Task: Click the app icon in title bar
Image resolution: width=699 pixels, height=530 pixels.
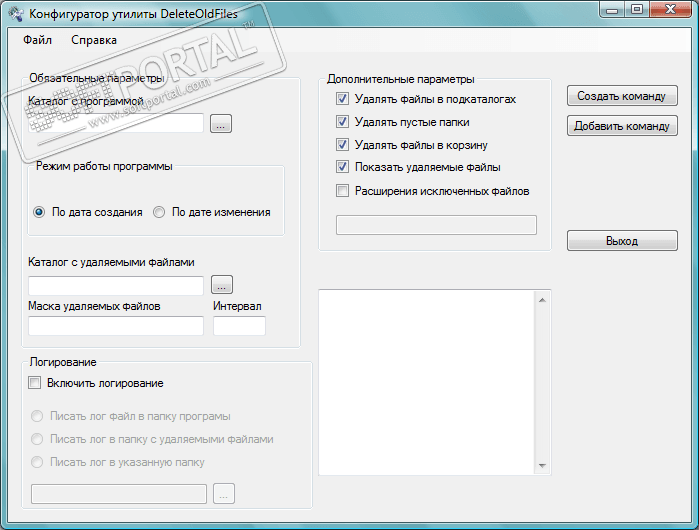Action: (17, 13)
